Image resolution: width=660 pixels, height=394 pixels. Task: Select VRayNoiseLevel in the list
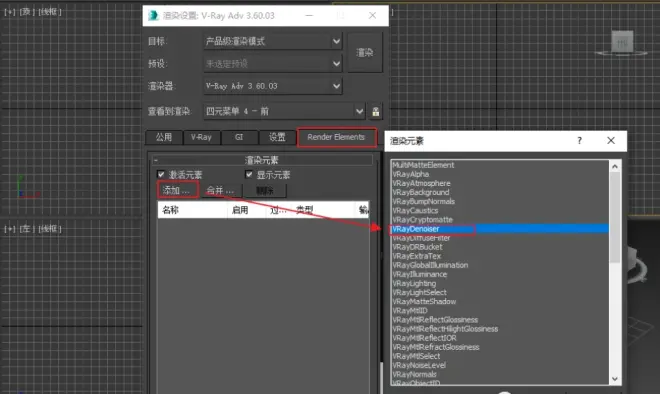(x=419, y=365)
